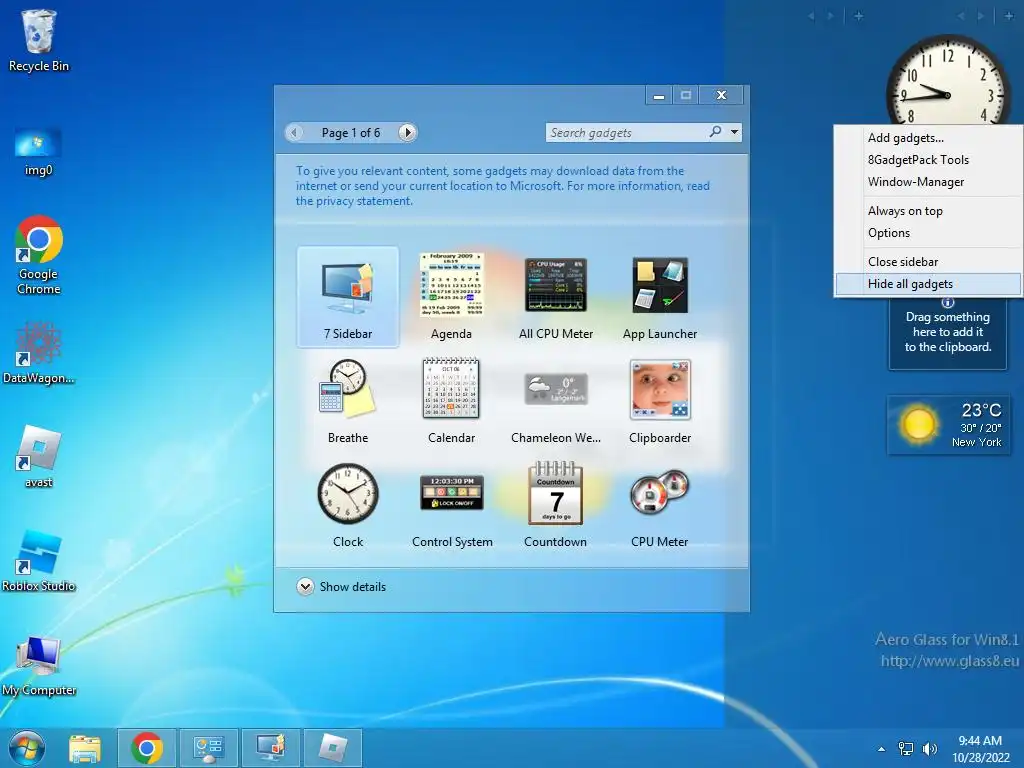Select My Computer desktop icon

[x=39, y=665]
